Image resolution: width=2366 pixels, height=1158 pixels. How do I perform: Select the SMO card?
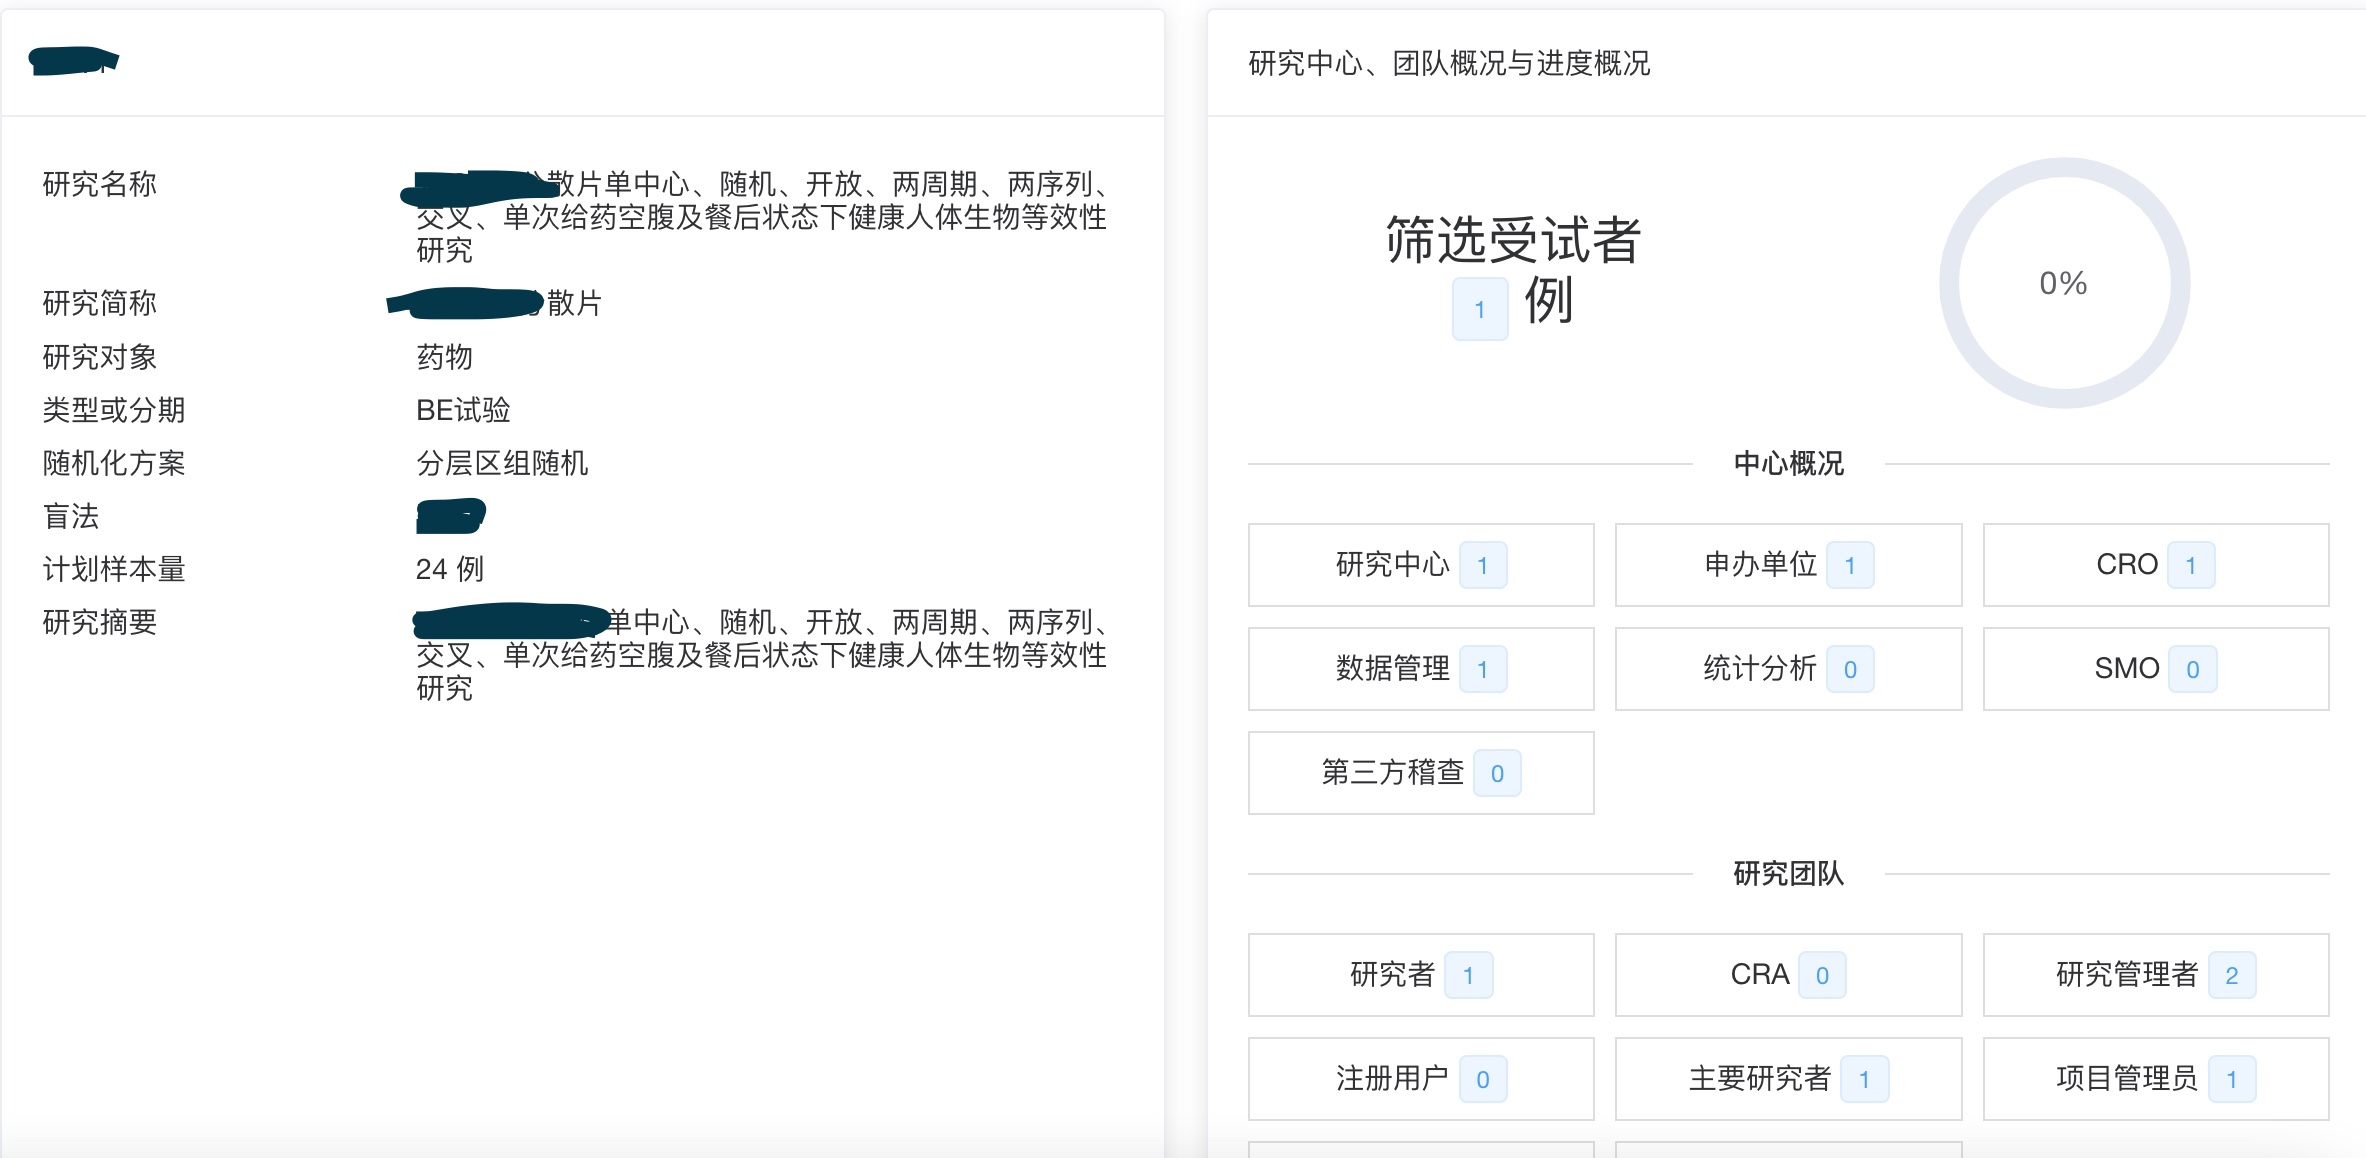[2154, 668]
